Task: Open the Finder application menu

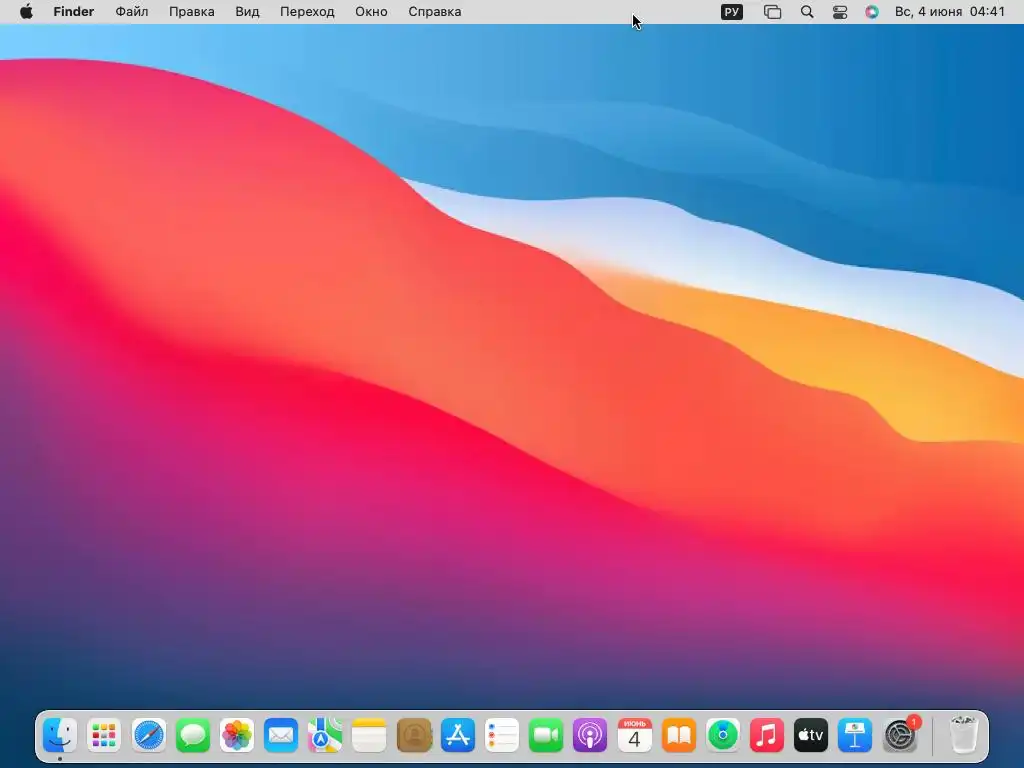Action: pyautogui.click(x=74, y=12)
